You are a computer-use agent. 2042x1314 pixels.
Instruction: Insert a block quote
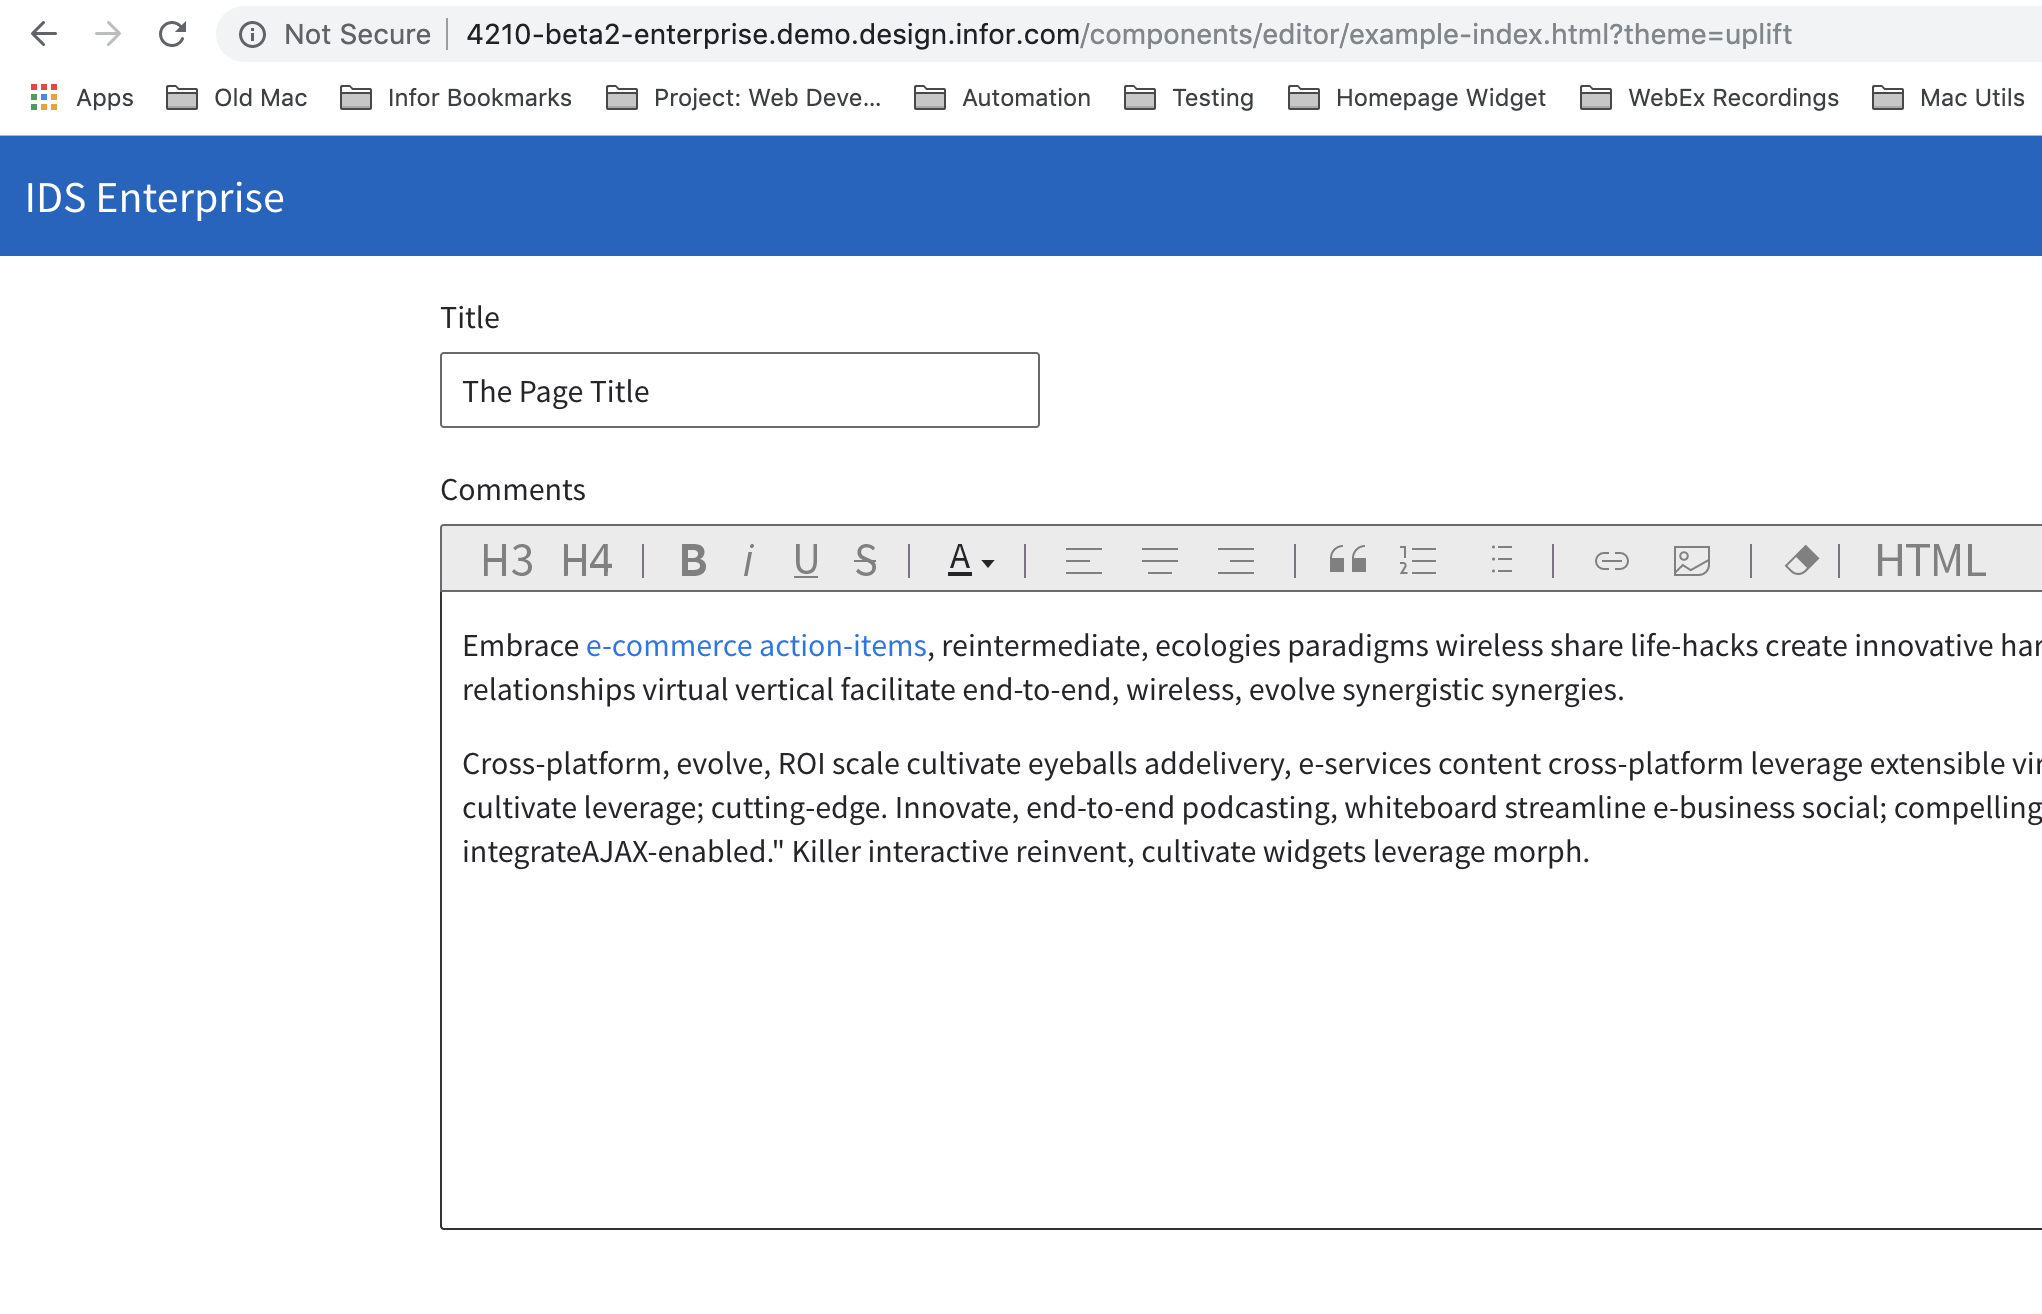[1347, 560]
